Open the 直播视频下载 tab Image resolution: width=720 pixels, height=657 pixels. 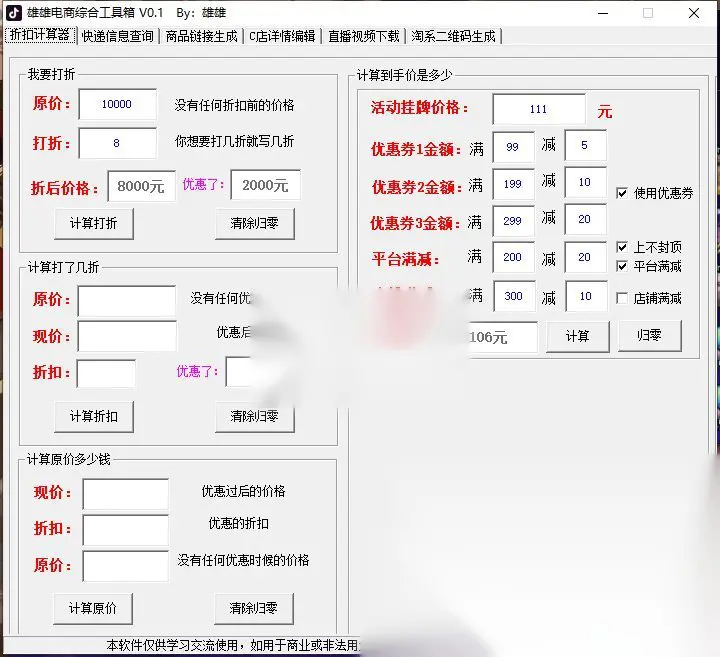[364, 36]
